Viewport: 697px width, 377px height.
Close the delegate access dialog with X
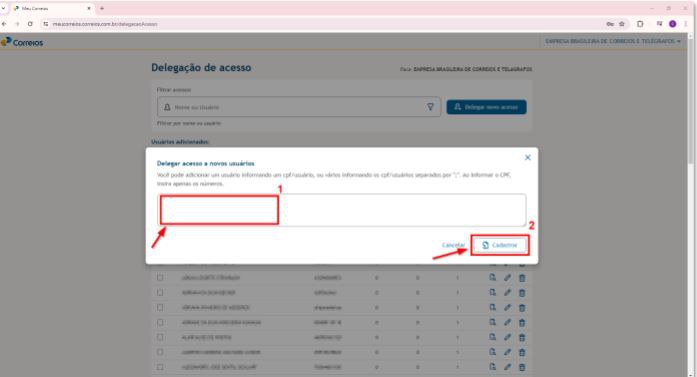[x=528, y=157]
